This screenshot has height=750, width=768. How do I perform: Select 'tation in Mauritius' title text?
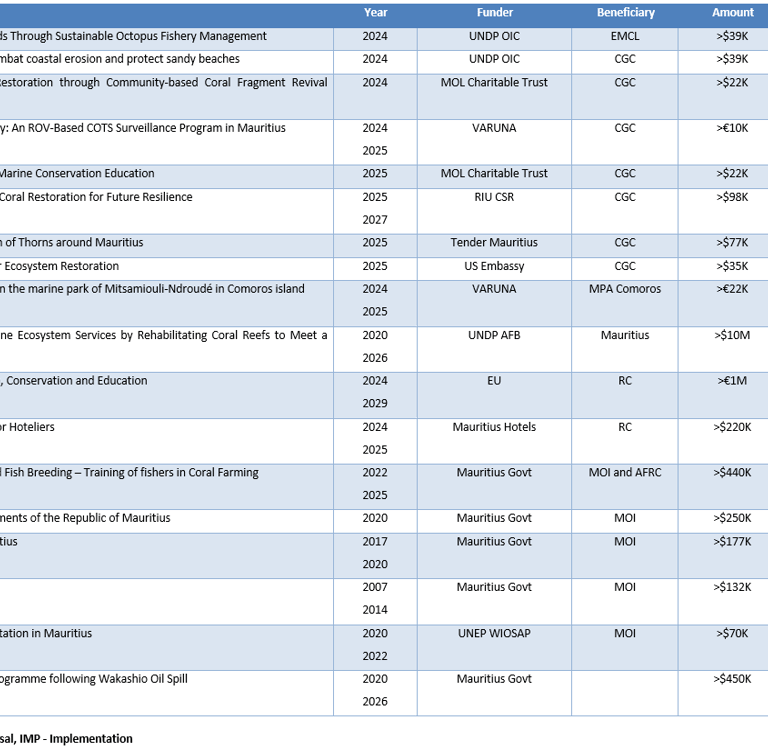[46, 633]
